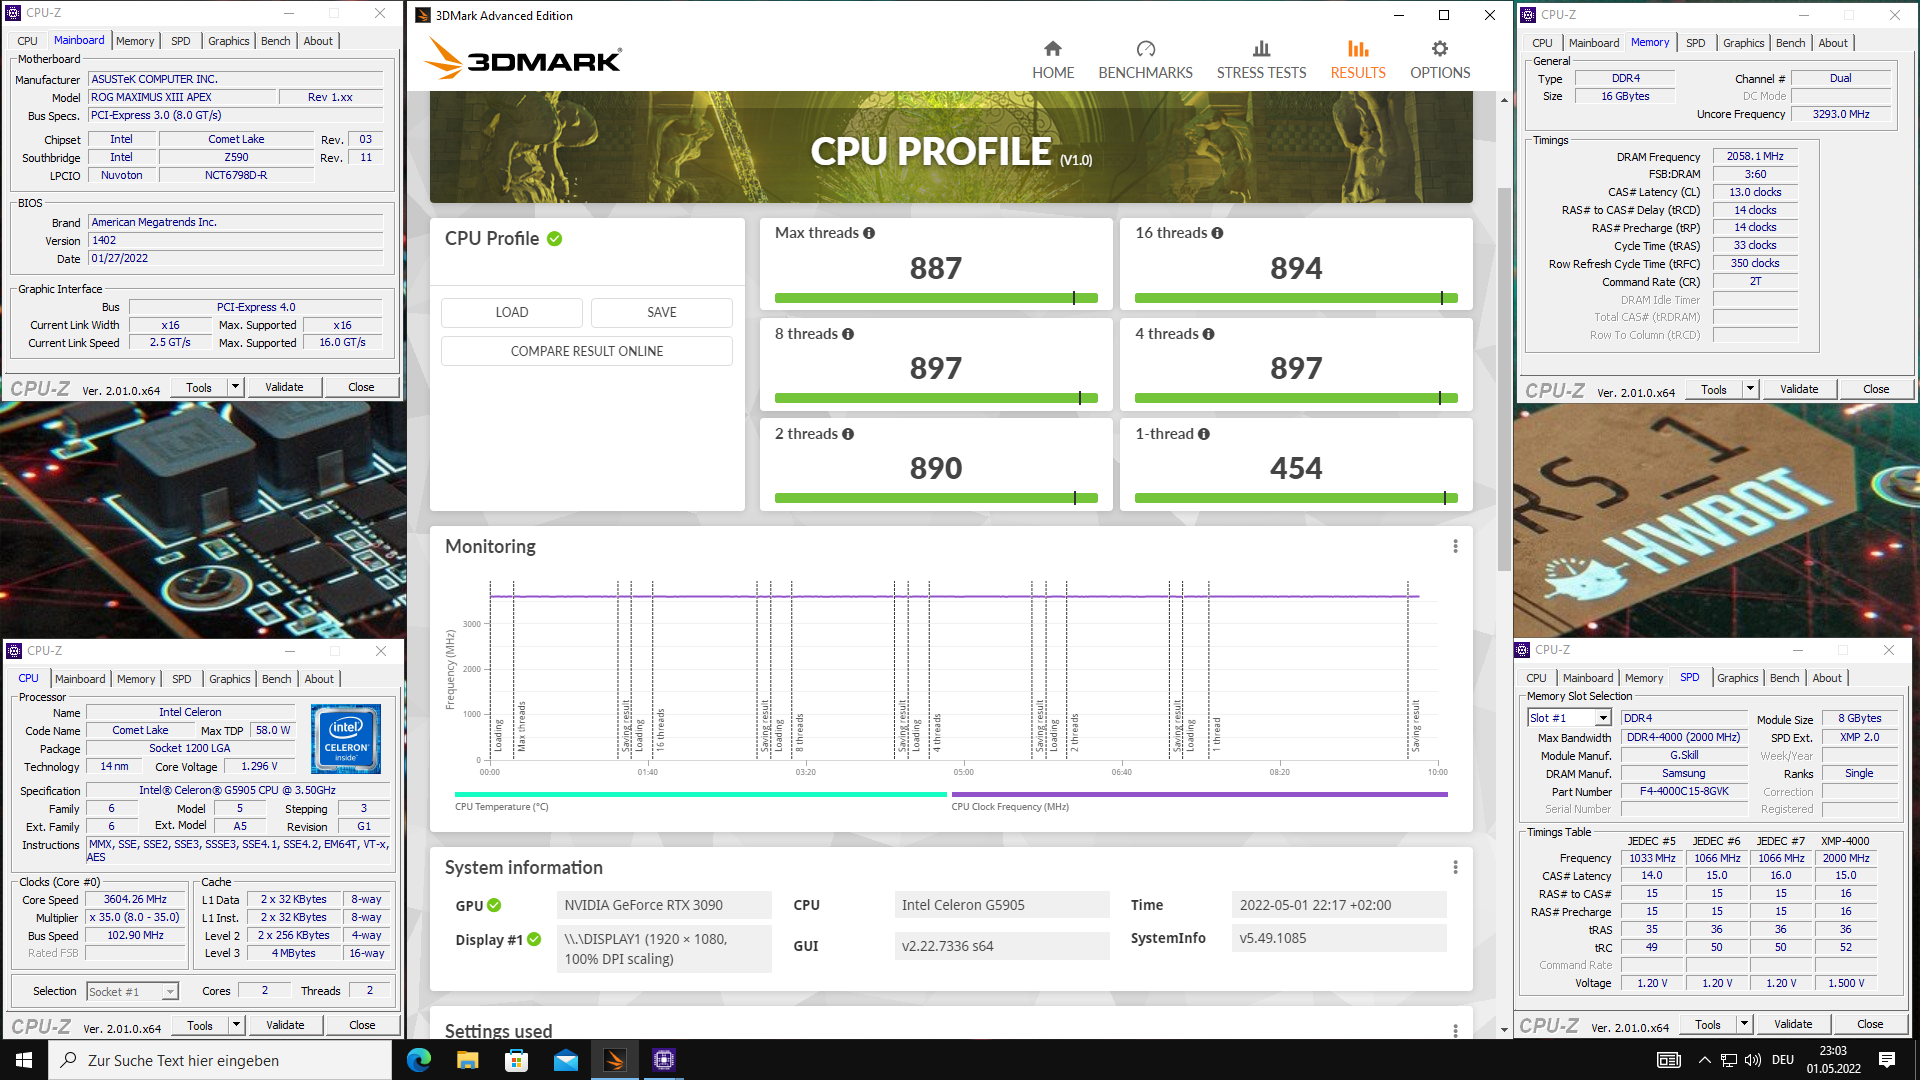
Task: Click the Intel Celeron G5905 CPU field
Action: (x=1003, y=905)
